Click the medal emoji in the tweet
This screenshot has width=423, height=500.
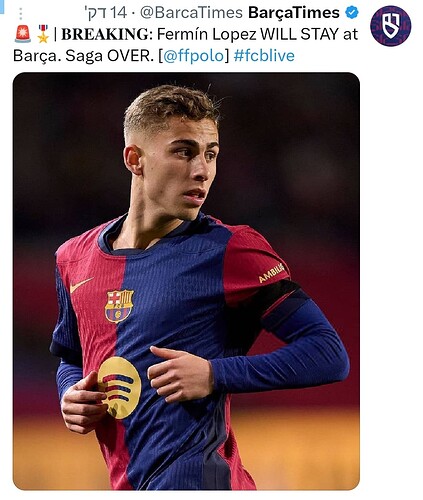[x=43, y=34]
